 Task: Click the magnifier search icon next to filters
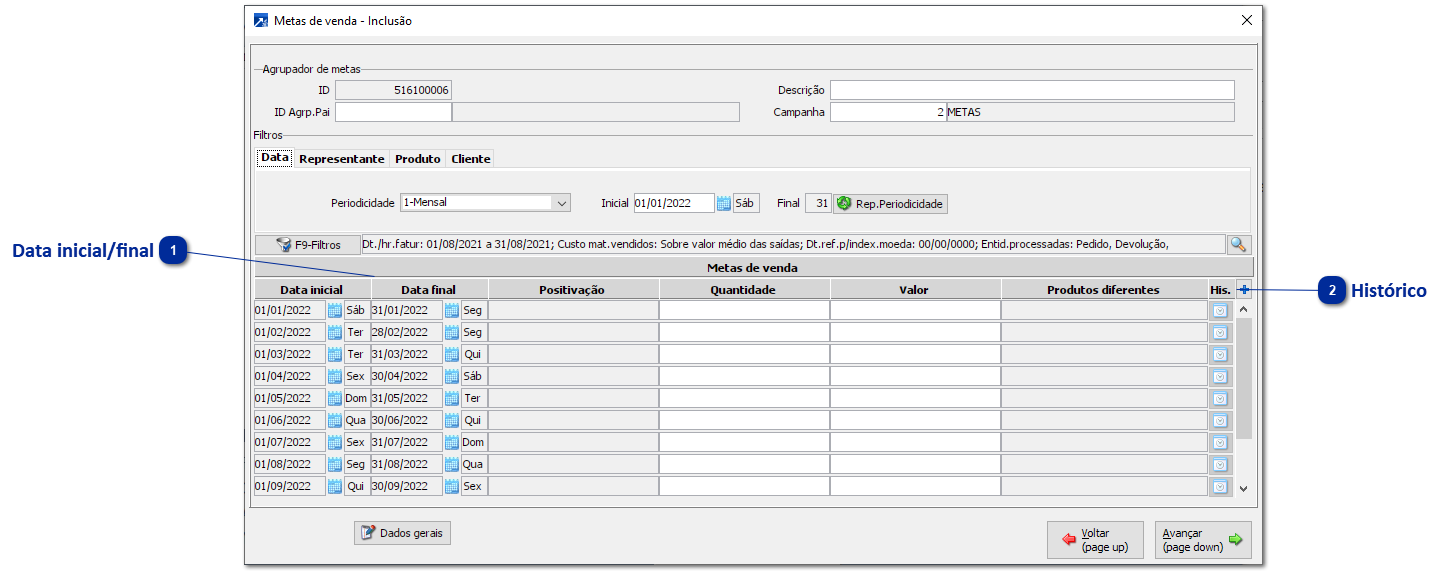coord(1239,244)
